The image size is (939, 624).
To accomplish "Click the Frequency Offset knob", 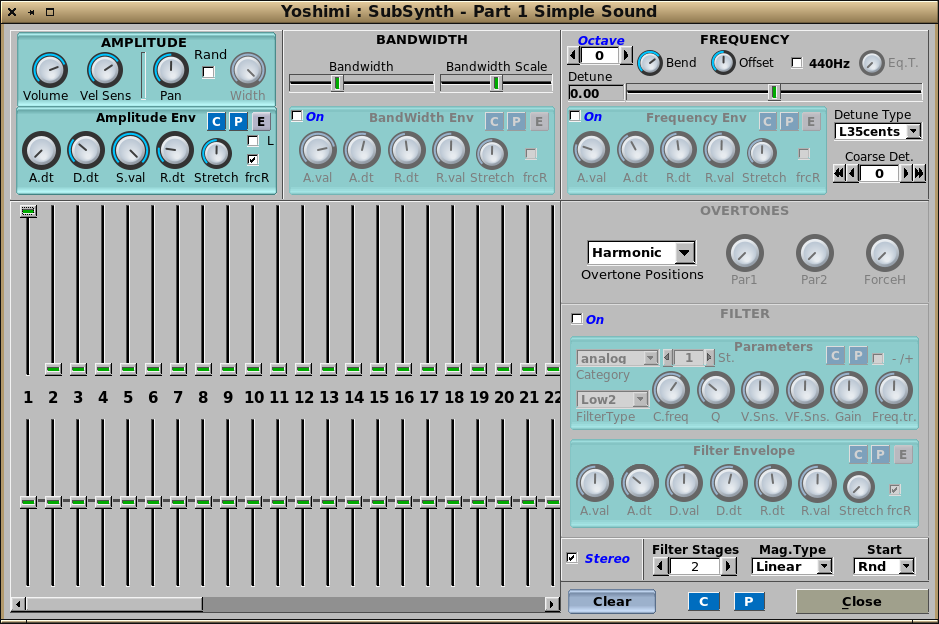I will click(723, 62).
